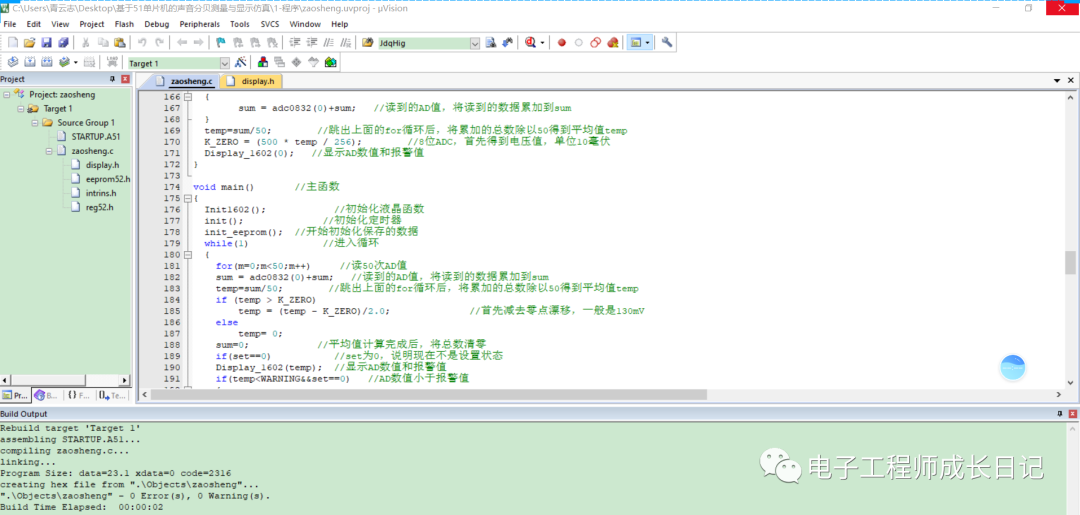Click the Undo arrow icon
Screen dimensions: 1080x515
coord(142,42)
